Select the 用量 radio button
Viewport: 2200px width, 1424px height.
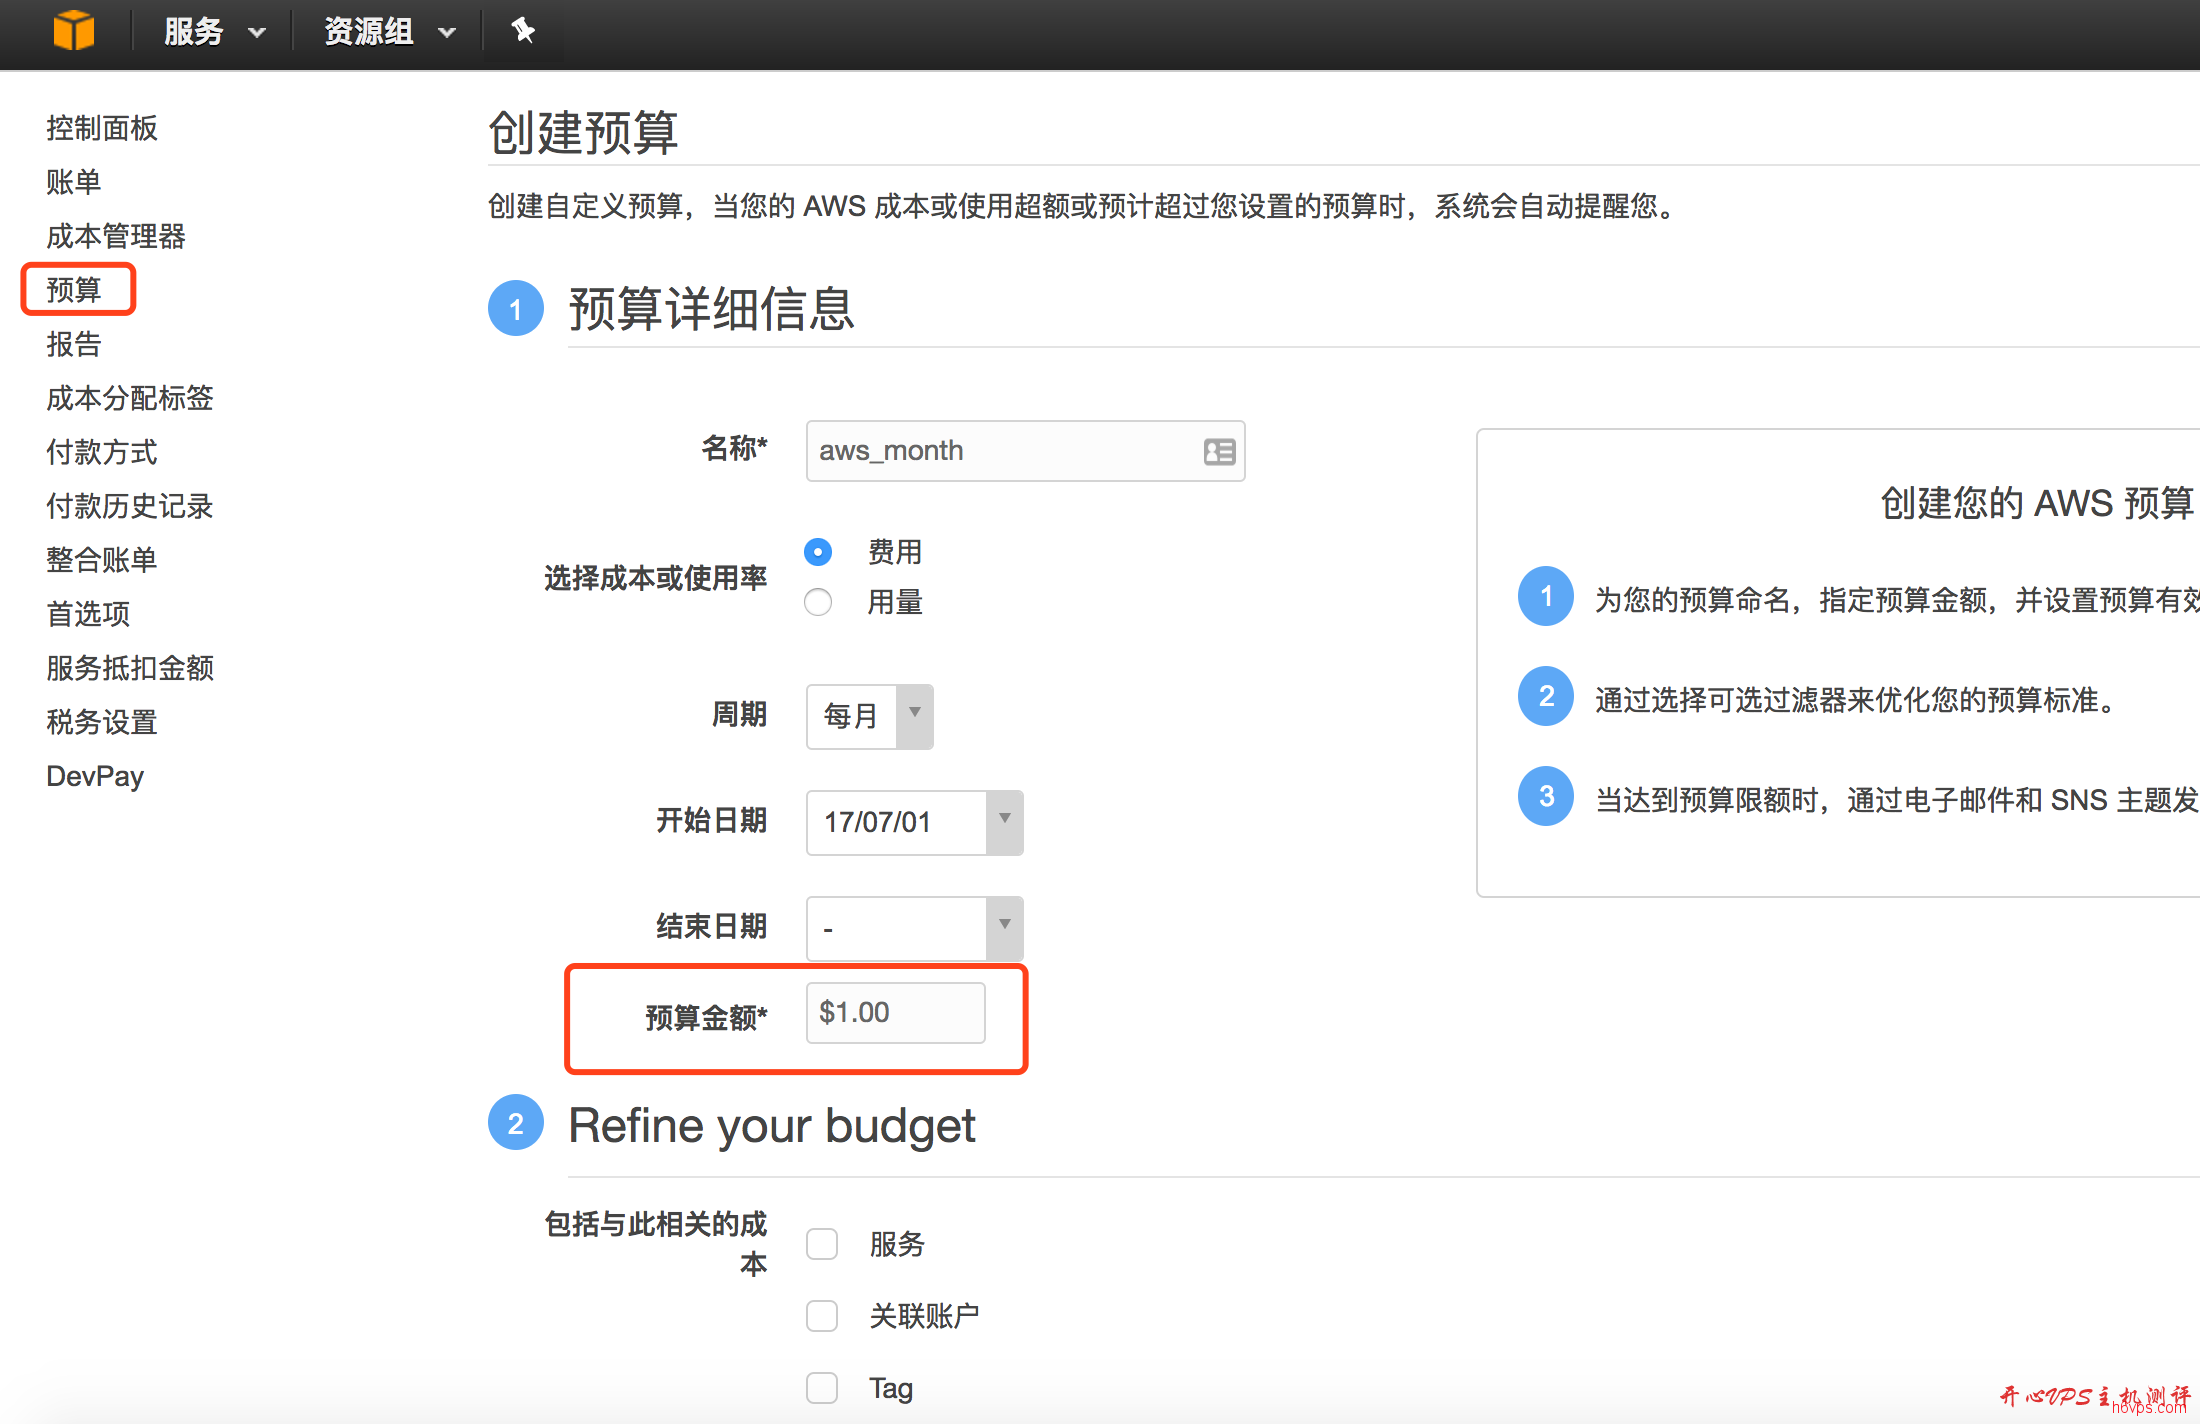pyautogui.click(x=818, y=602)
